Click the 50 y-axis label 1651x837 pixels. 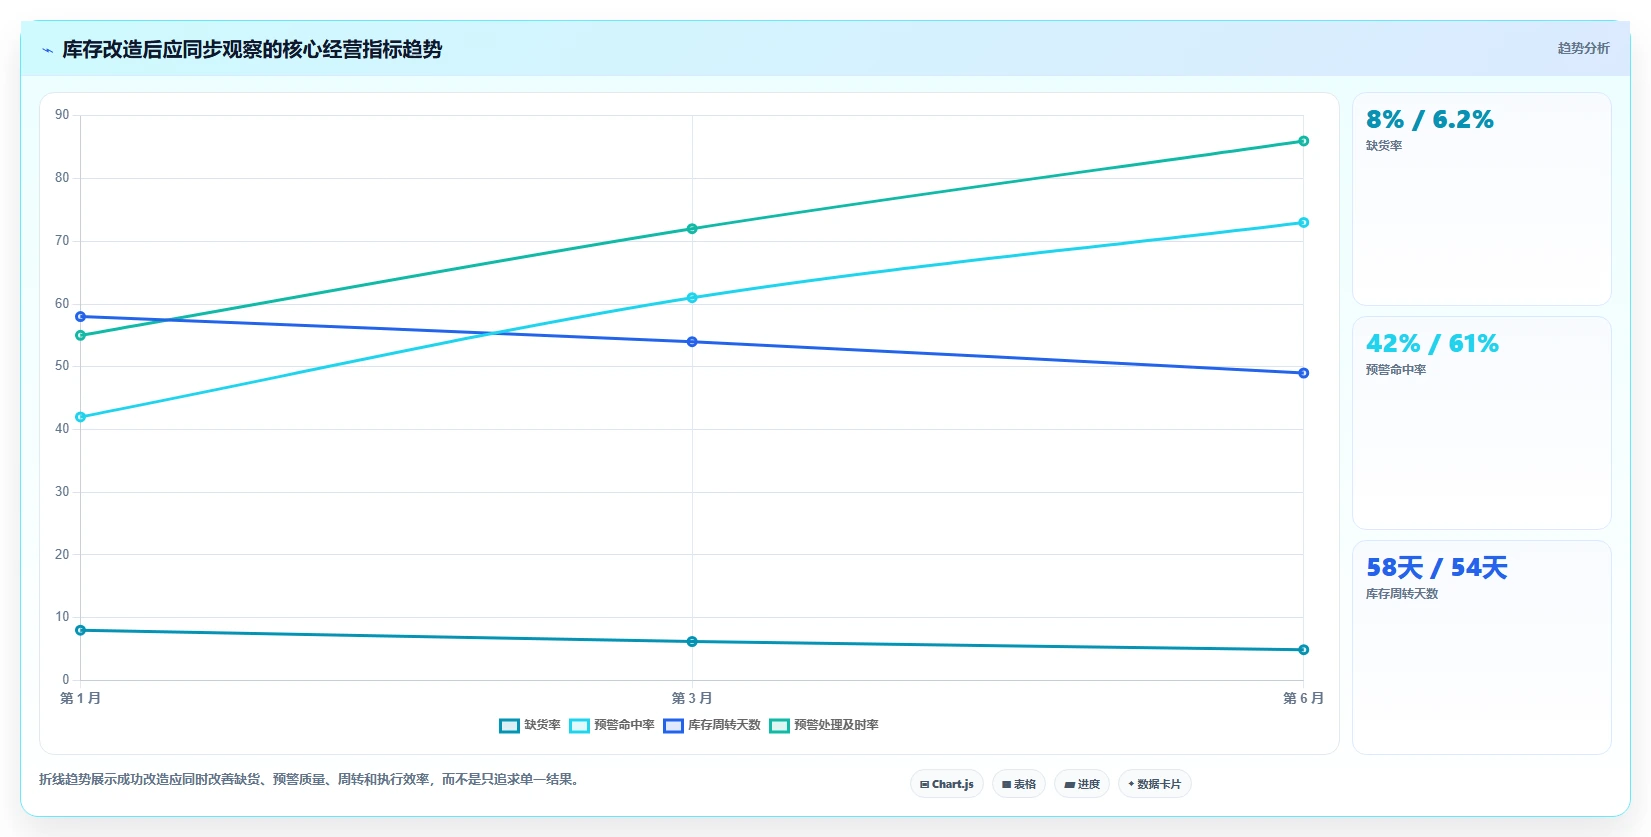click(x=62, y=366)
